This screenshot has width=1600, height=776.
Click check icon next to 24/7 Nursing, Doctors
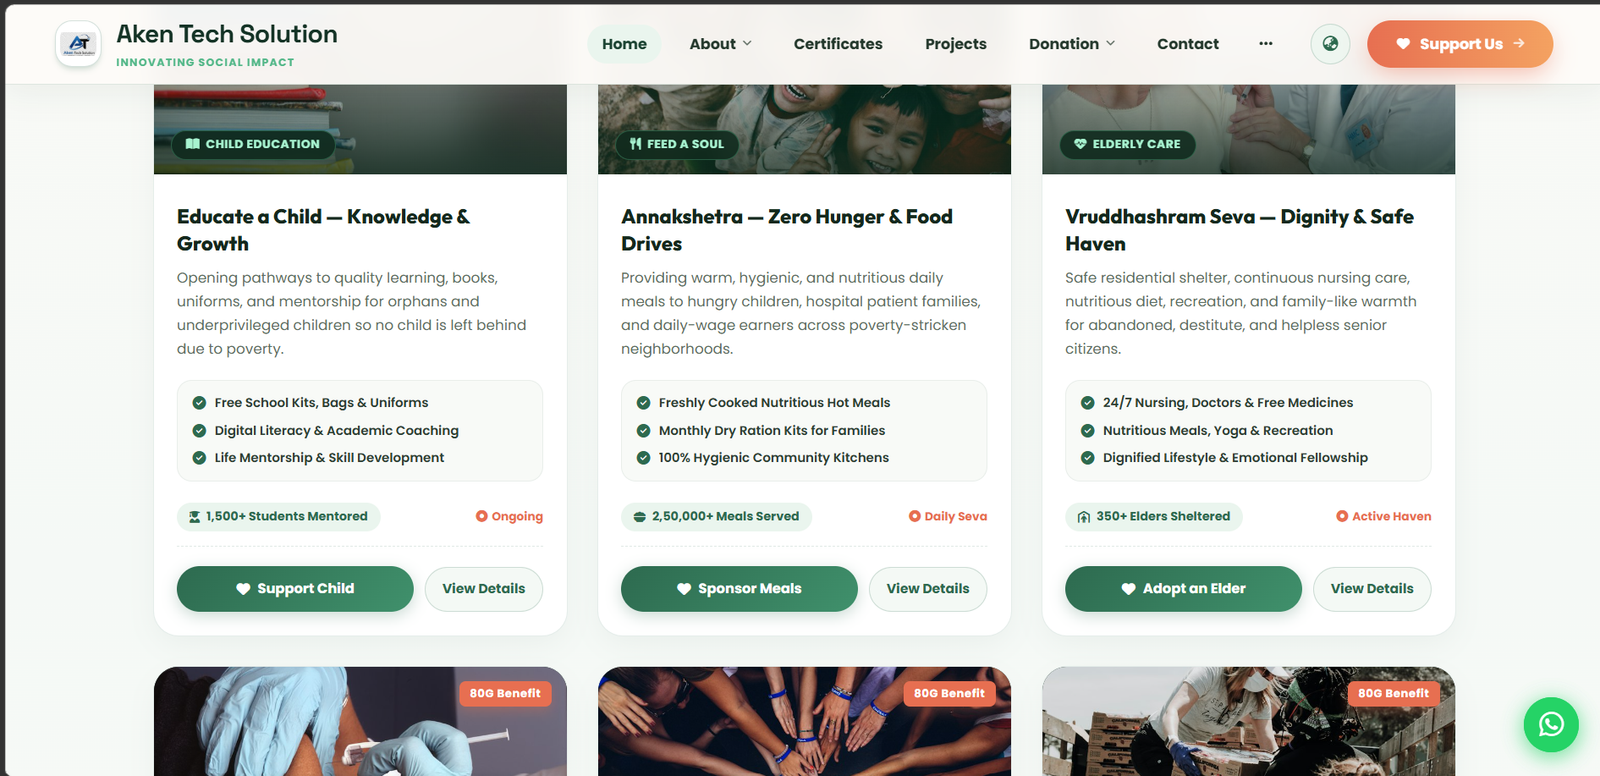pyautogui.click(x=1087, y=403)
